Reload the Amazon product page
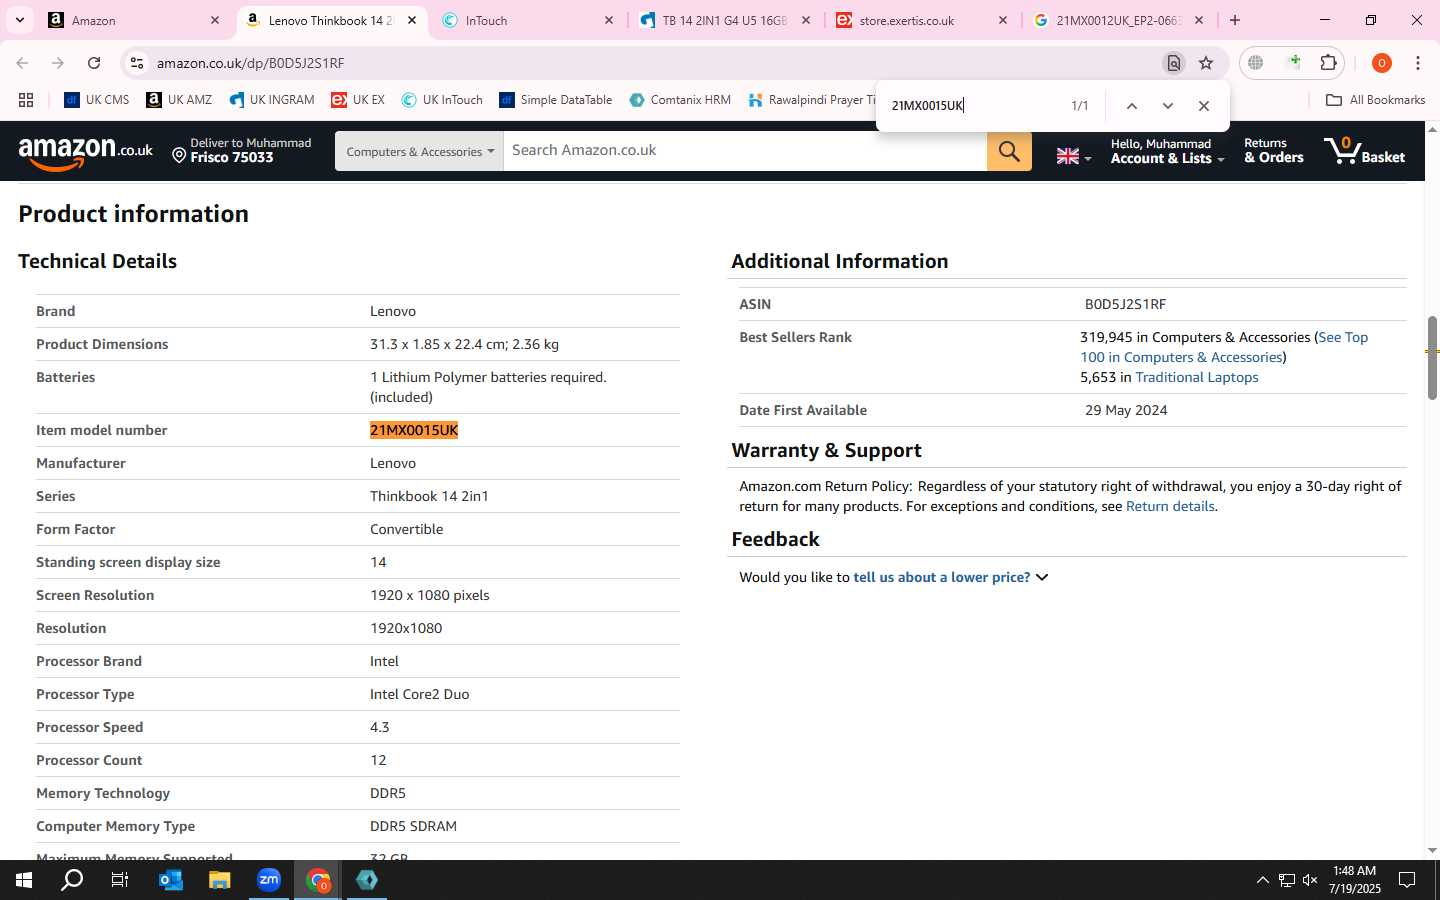Image resolution: width=1440 pixels, height=900 pixels. click(94, 63)
